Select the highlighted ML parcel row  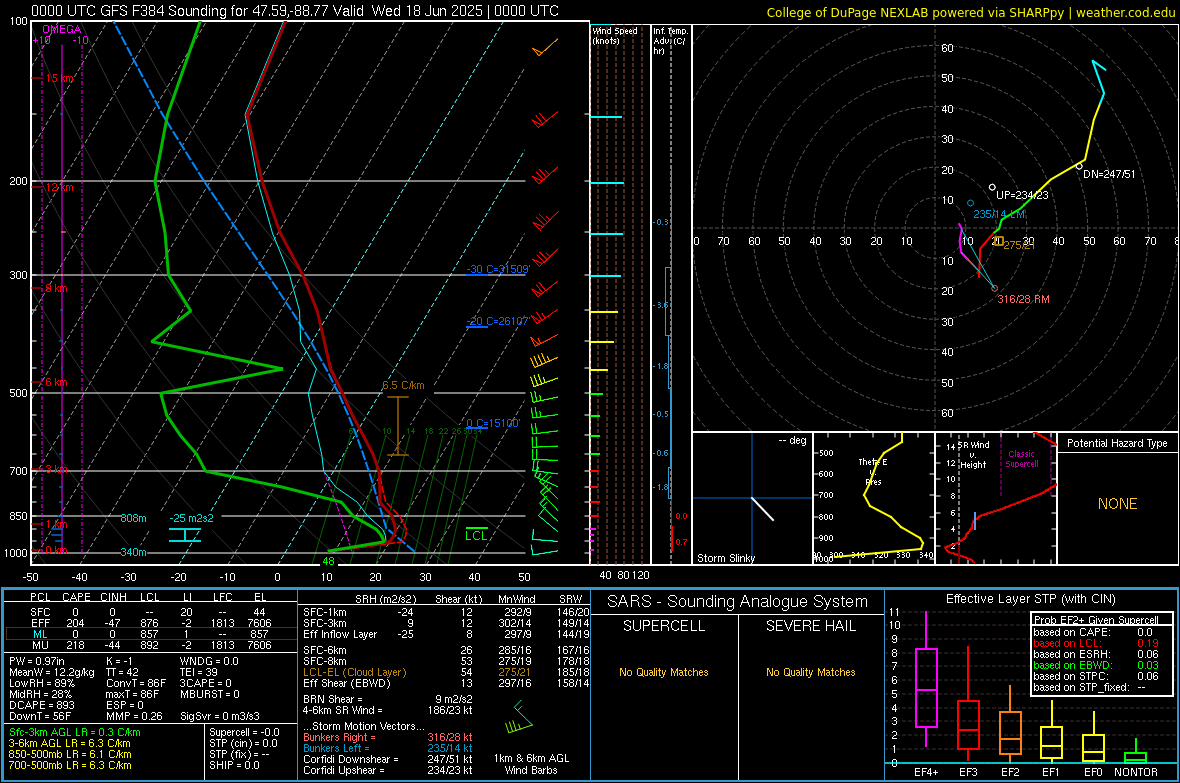[x=150, y=634]
